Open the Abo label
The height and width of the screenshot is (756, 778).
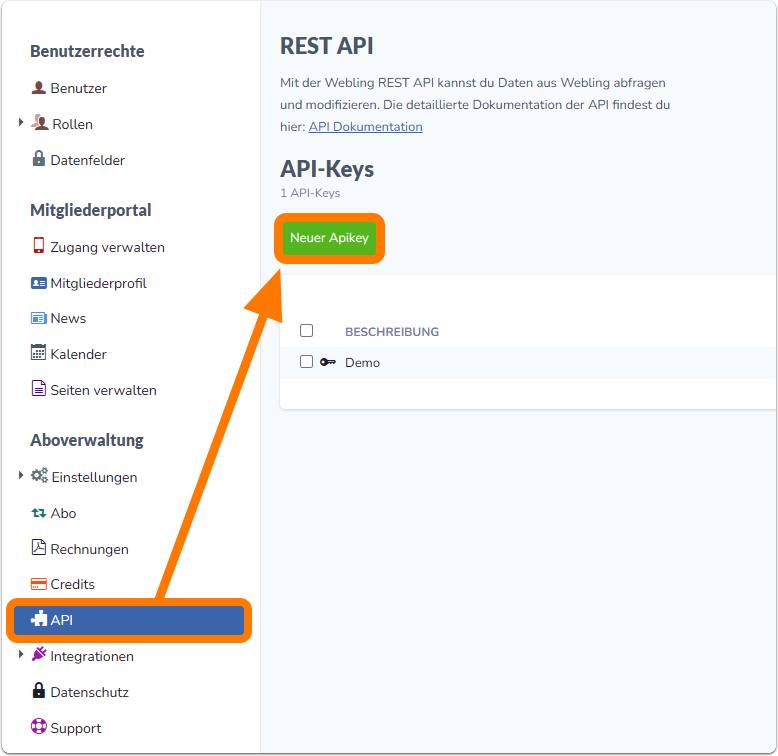click(x=64, y=513)
